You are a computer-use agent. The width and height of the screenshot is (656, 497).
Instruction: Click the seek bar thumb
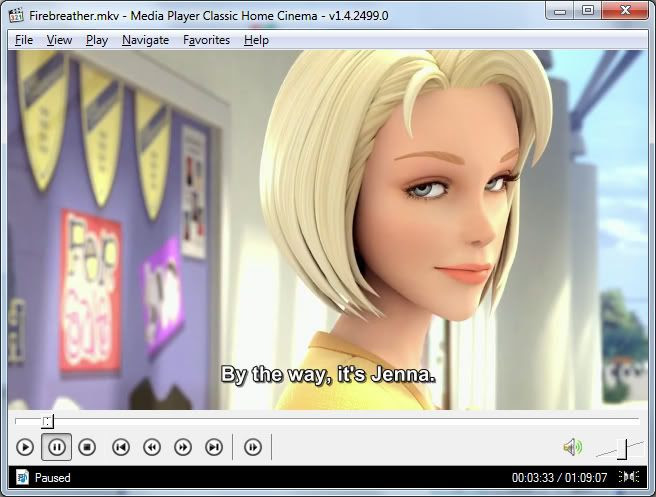[x=47, y=421]
